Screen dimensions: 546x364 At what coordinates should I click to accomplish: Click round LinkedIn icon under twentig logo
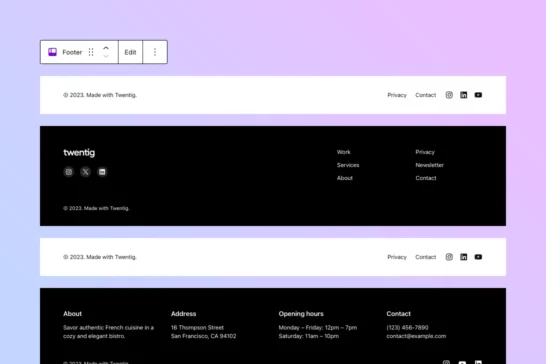pos(102,172)
